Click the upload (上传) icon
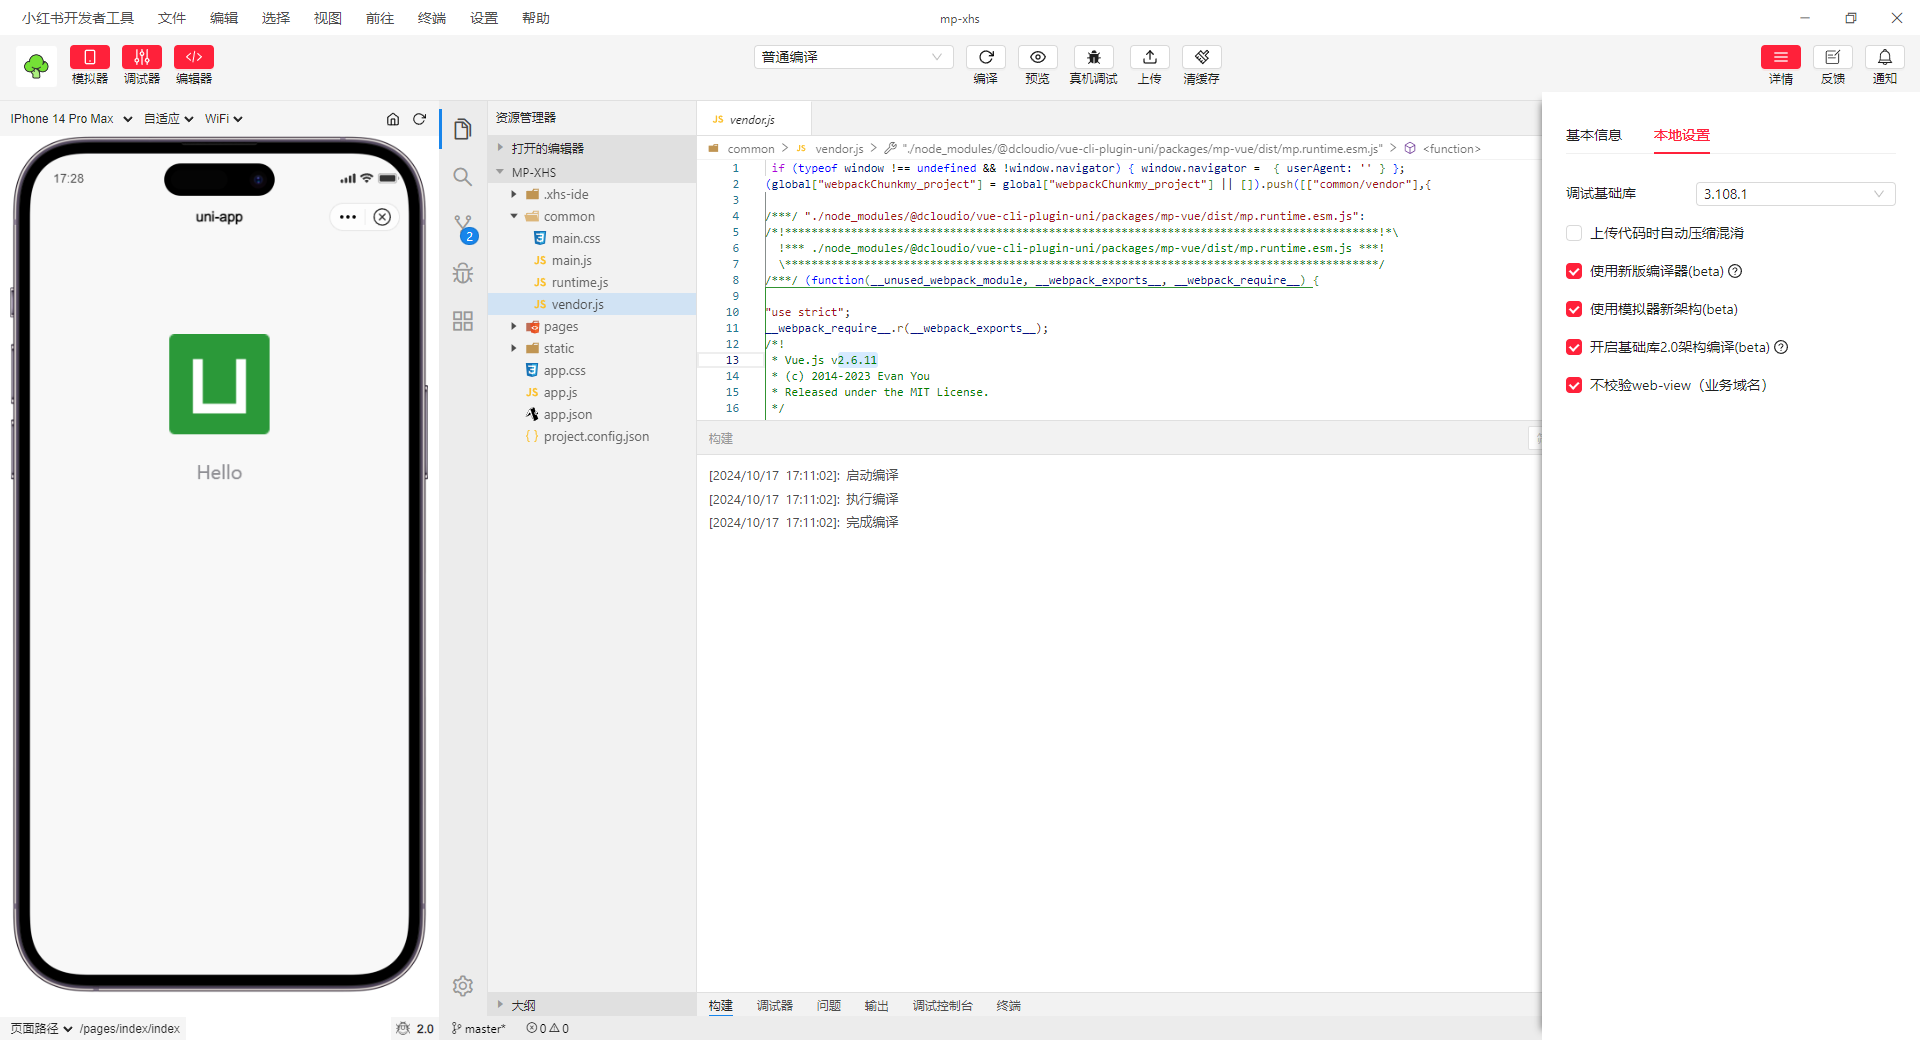The width and height of the screenshot is (1920, 1040). click(1150, 57)
